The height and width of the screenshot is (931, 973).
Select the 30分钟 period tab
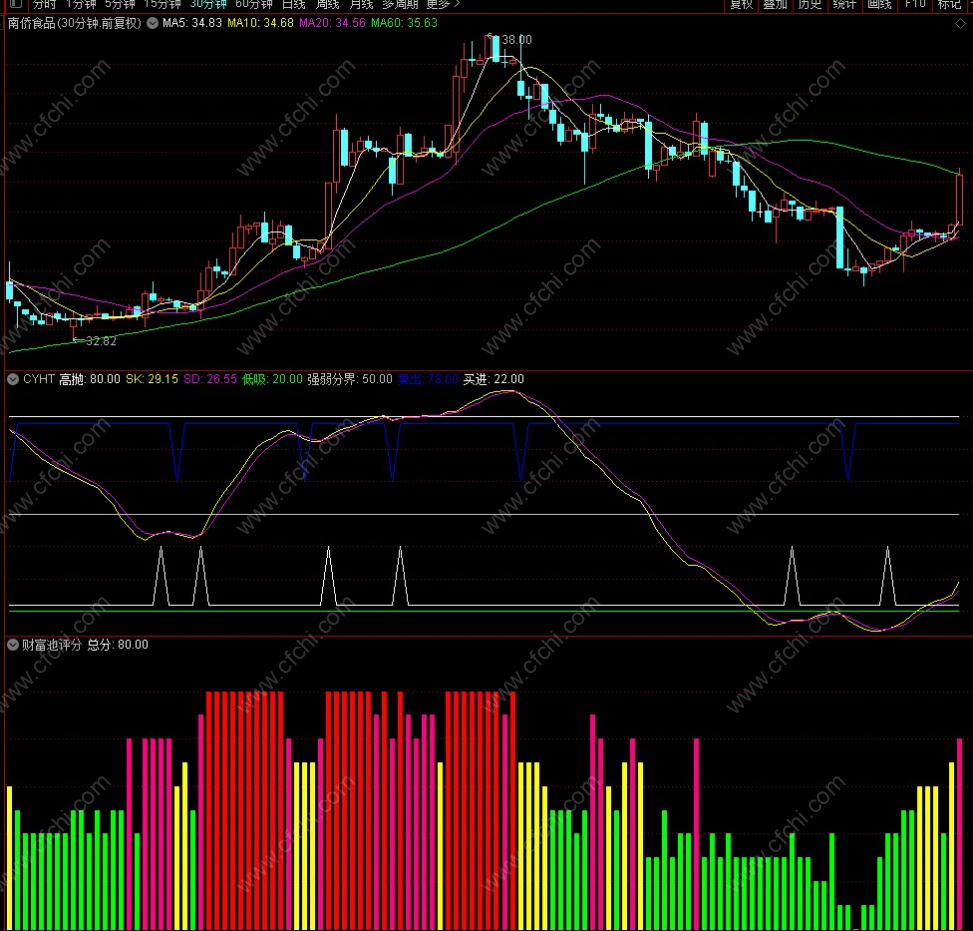208,4
